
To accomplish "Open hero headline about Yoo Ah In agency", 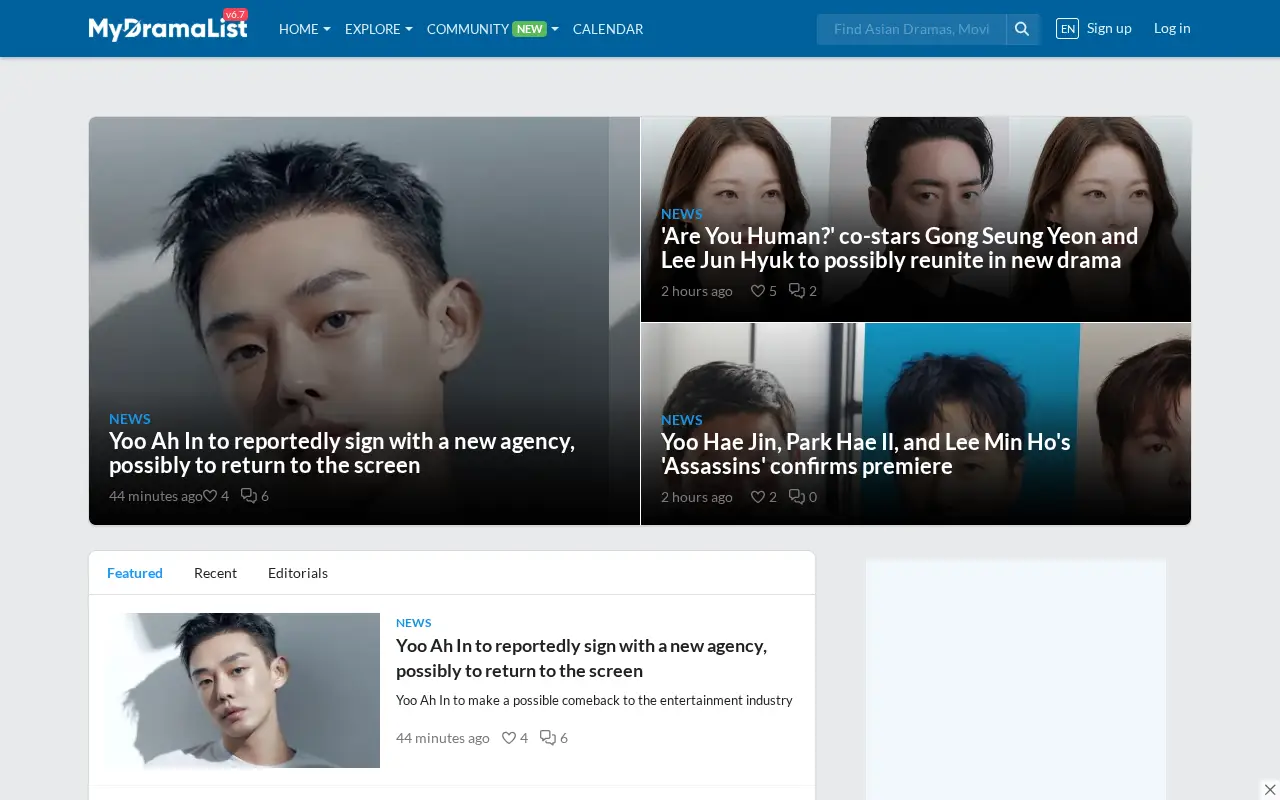I will 342,453.
